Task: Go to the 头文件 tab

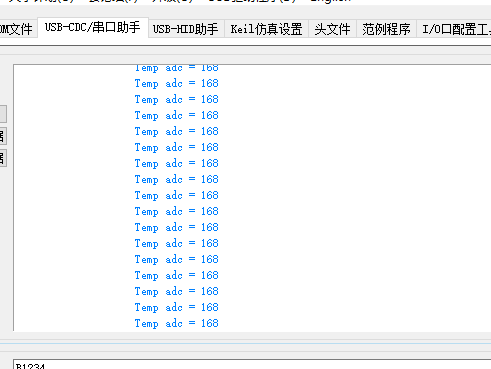Action: click(x=332, y=29)
